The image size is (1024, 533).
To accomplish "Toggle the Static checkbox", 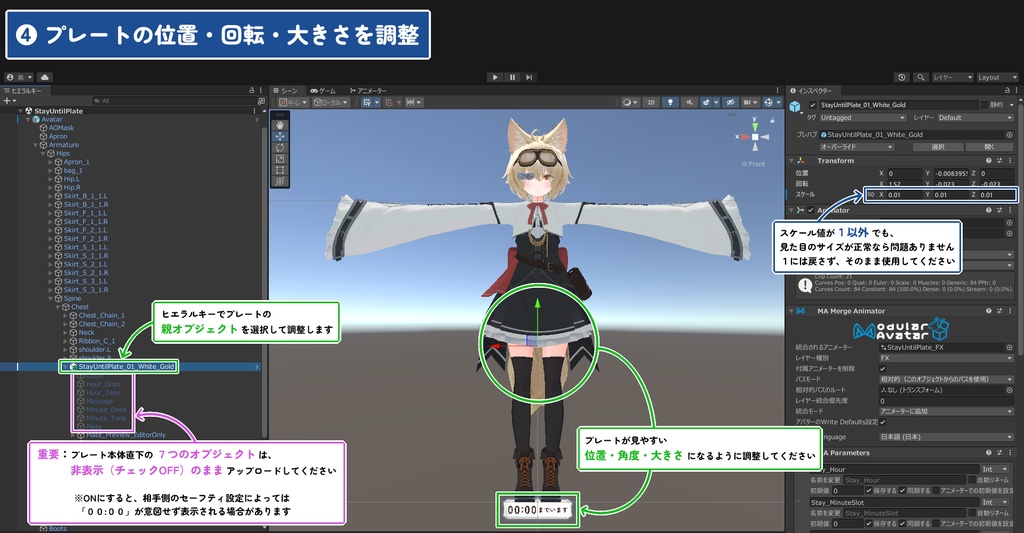I will click(x=984, y=105).
